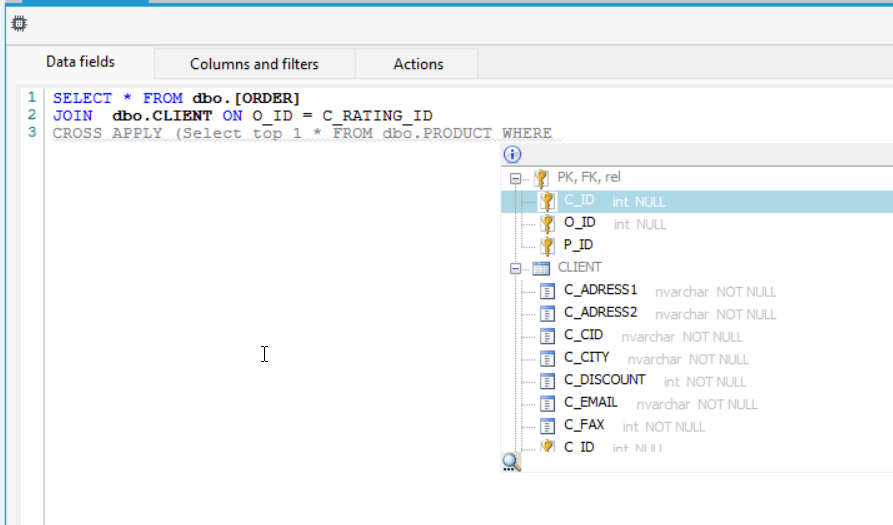
Task: Click in the SQL editor on line 3
Action: click(302, 133)
